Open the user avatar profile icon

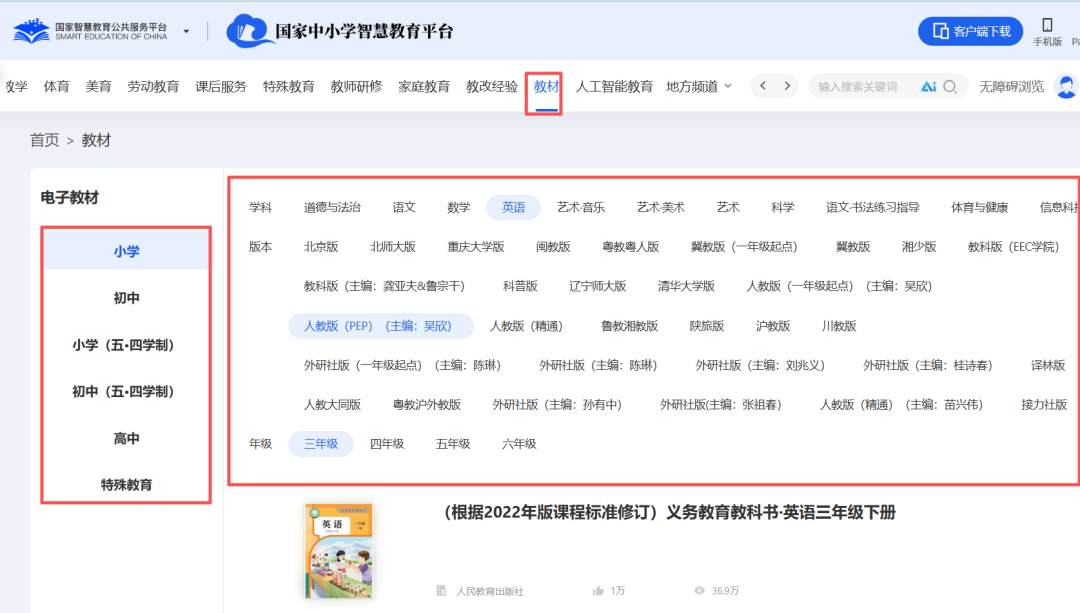click(x=1067, y=86)
